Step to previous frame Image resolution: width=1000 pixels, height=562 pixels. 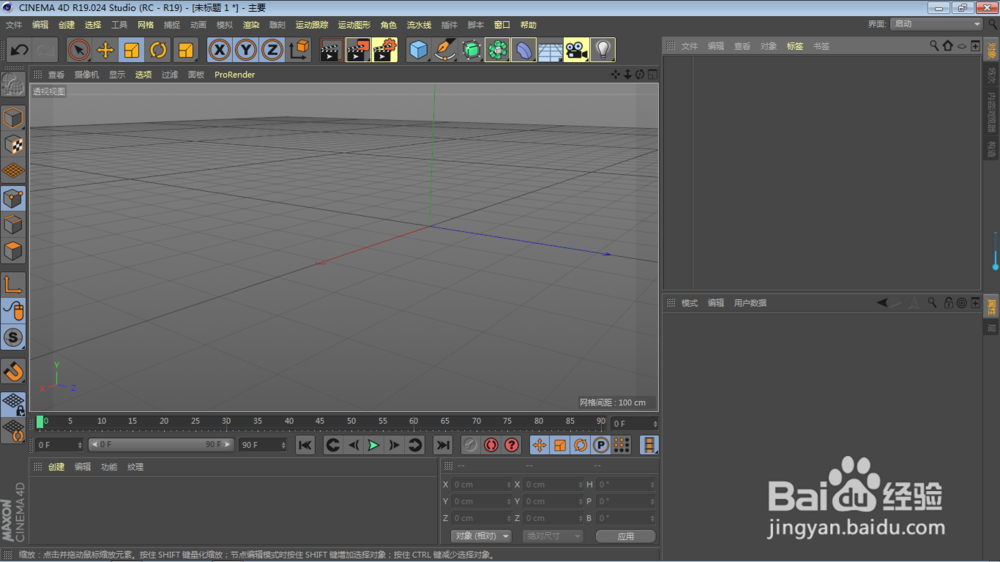coord(353,445)
